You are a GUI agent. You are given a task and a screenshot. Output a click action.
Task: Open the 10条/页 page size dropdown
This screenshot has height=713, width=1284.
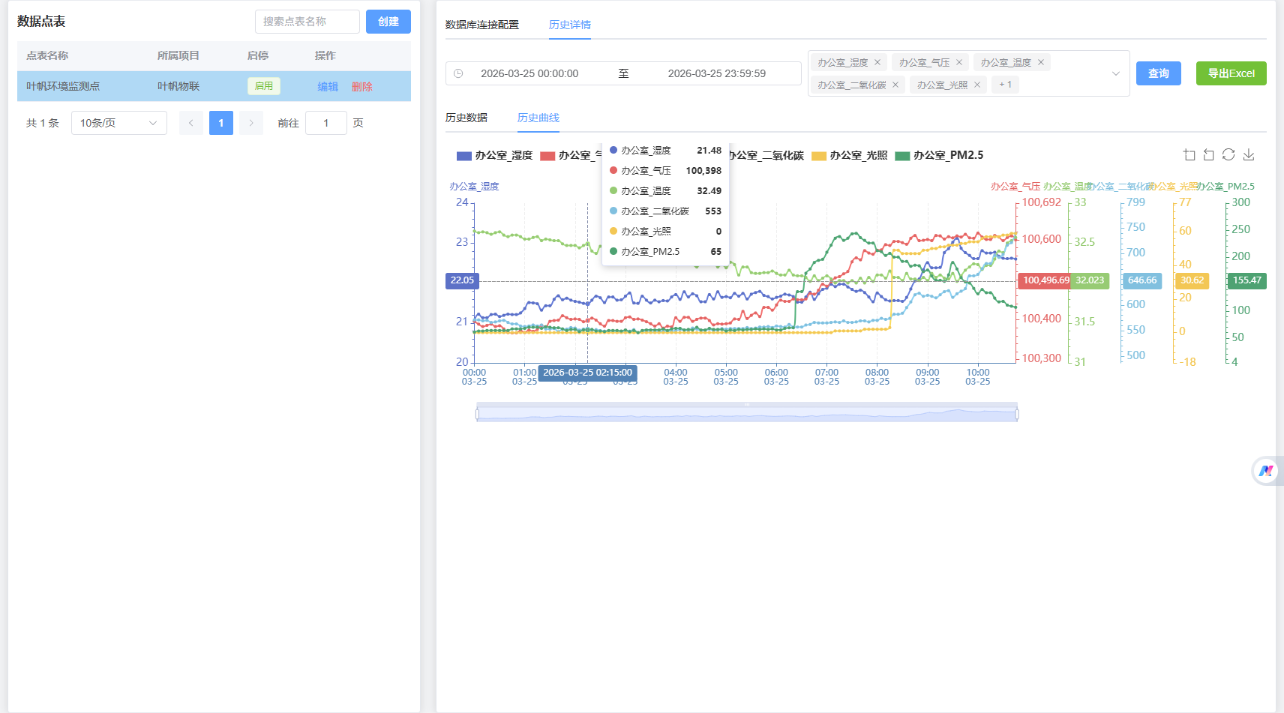(x=119, y=123)
